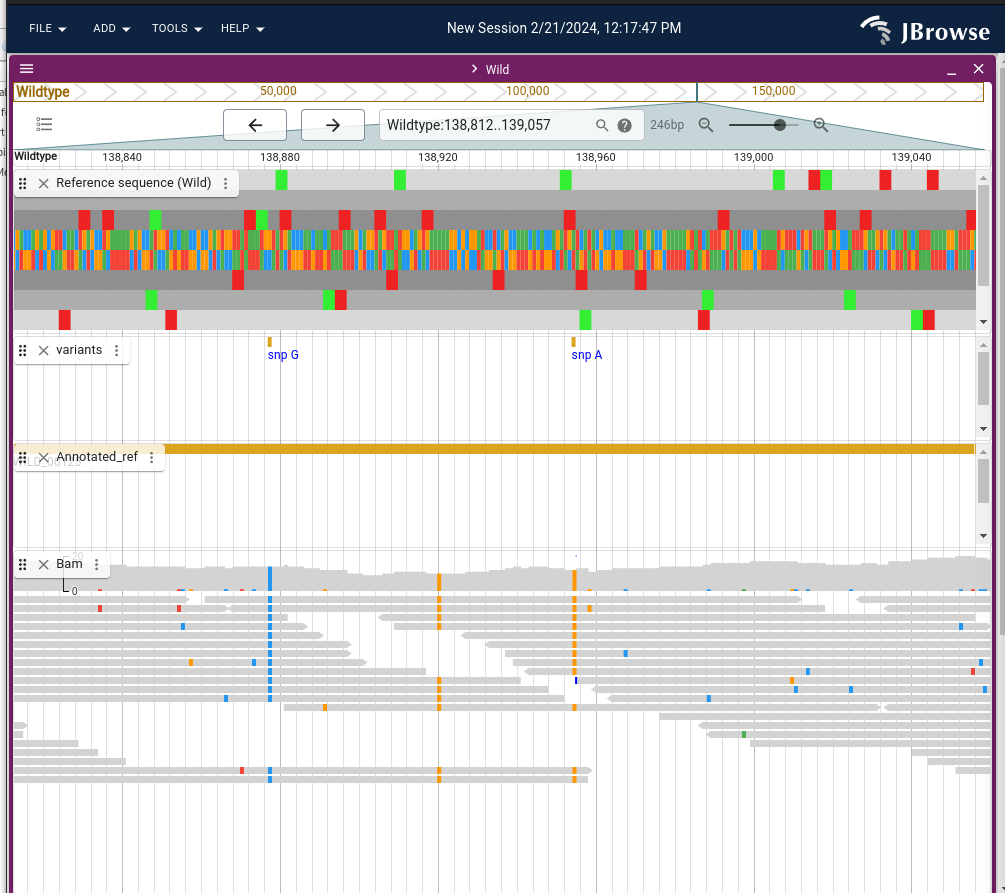
Task: Click the zoom level slider handle
Action: coord(779,125)
